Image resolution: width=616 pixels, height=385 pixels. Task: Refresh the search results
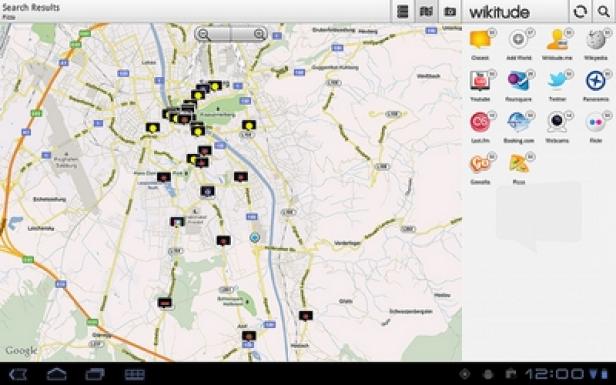(580, 11)
